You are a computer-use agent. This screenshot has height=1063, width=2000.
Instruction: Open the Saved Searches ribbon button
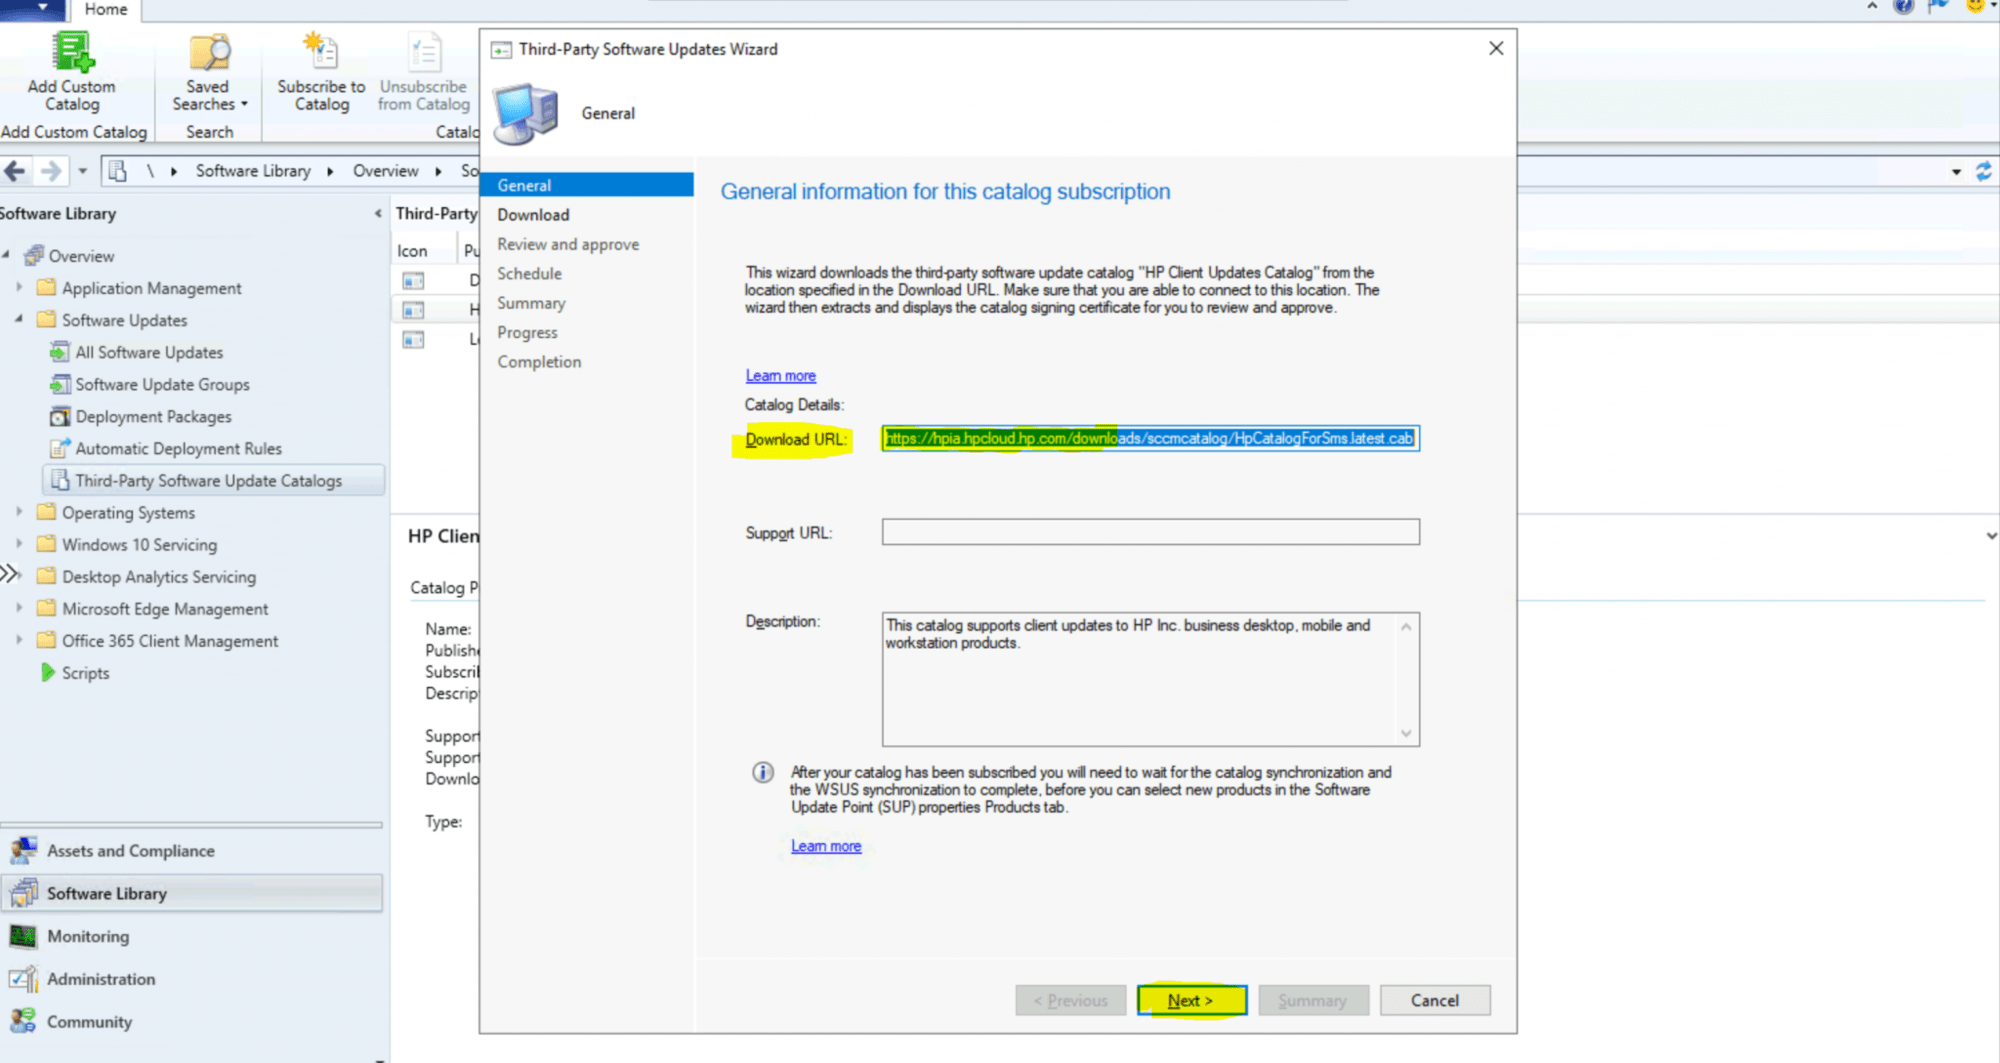tap(209, 72)
